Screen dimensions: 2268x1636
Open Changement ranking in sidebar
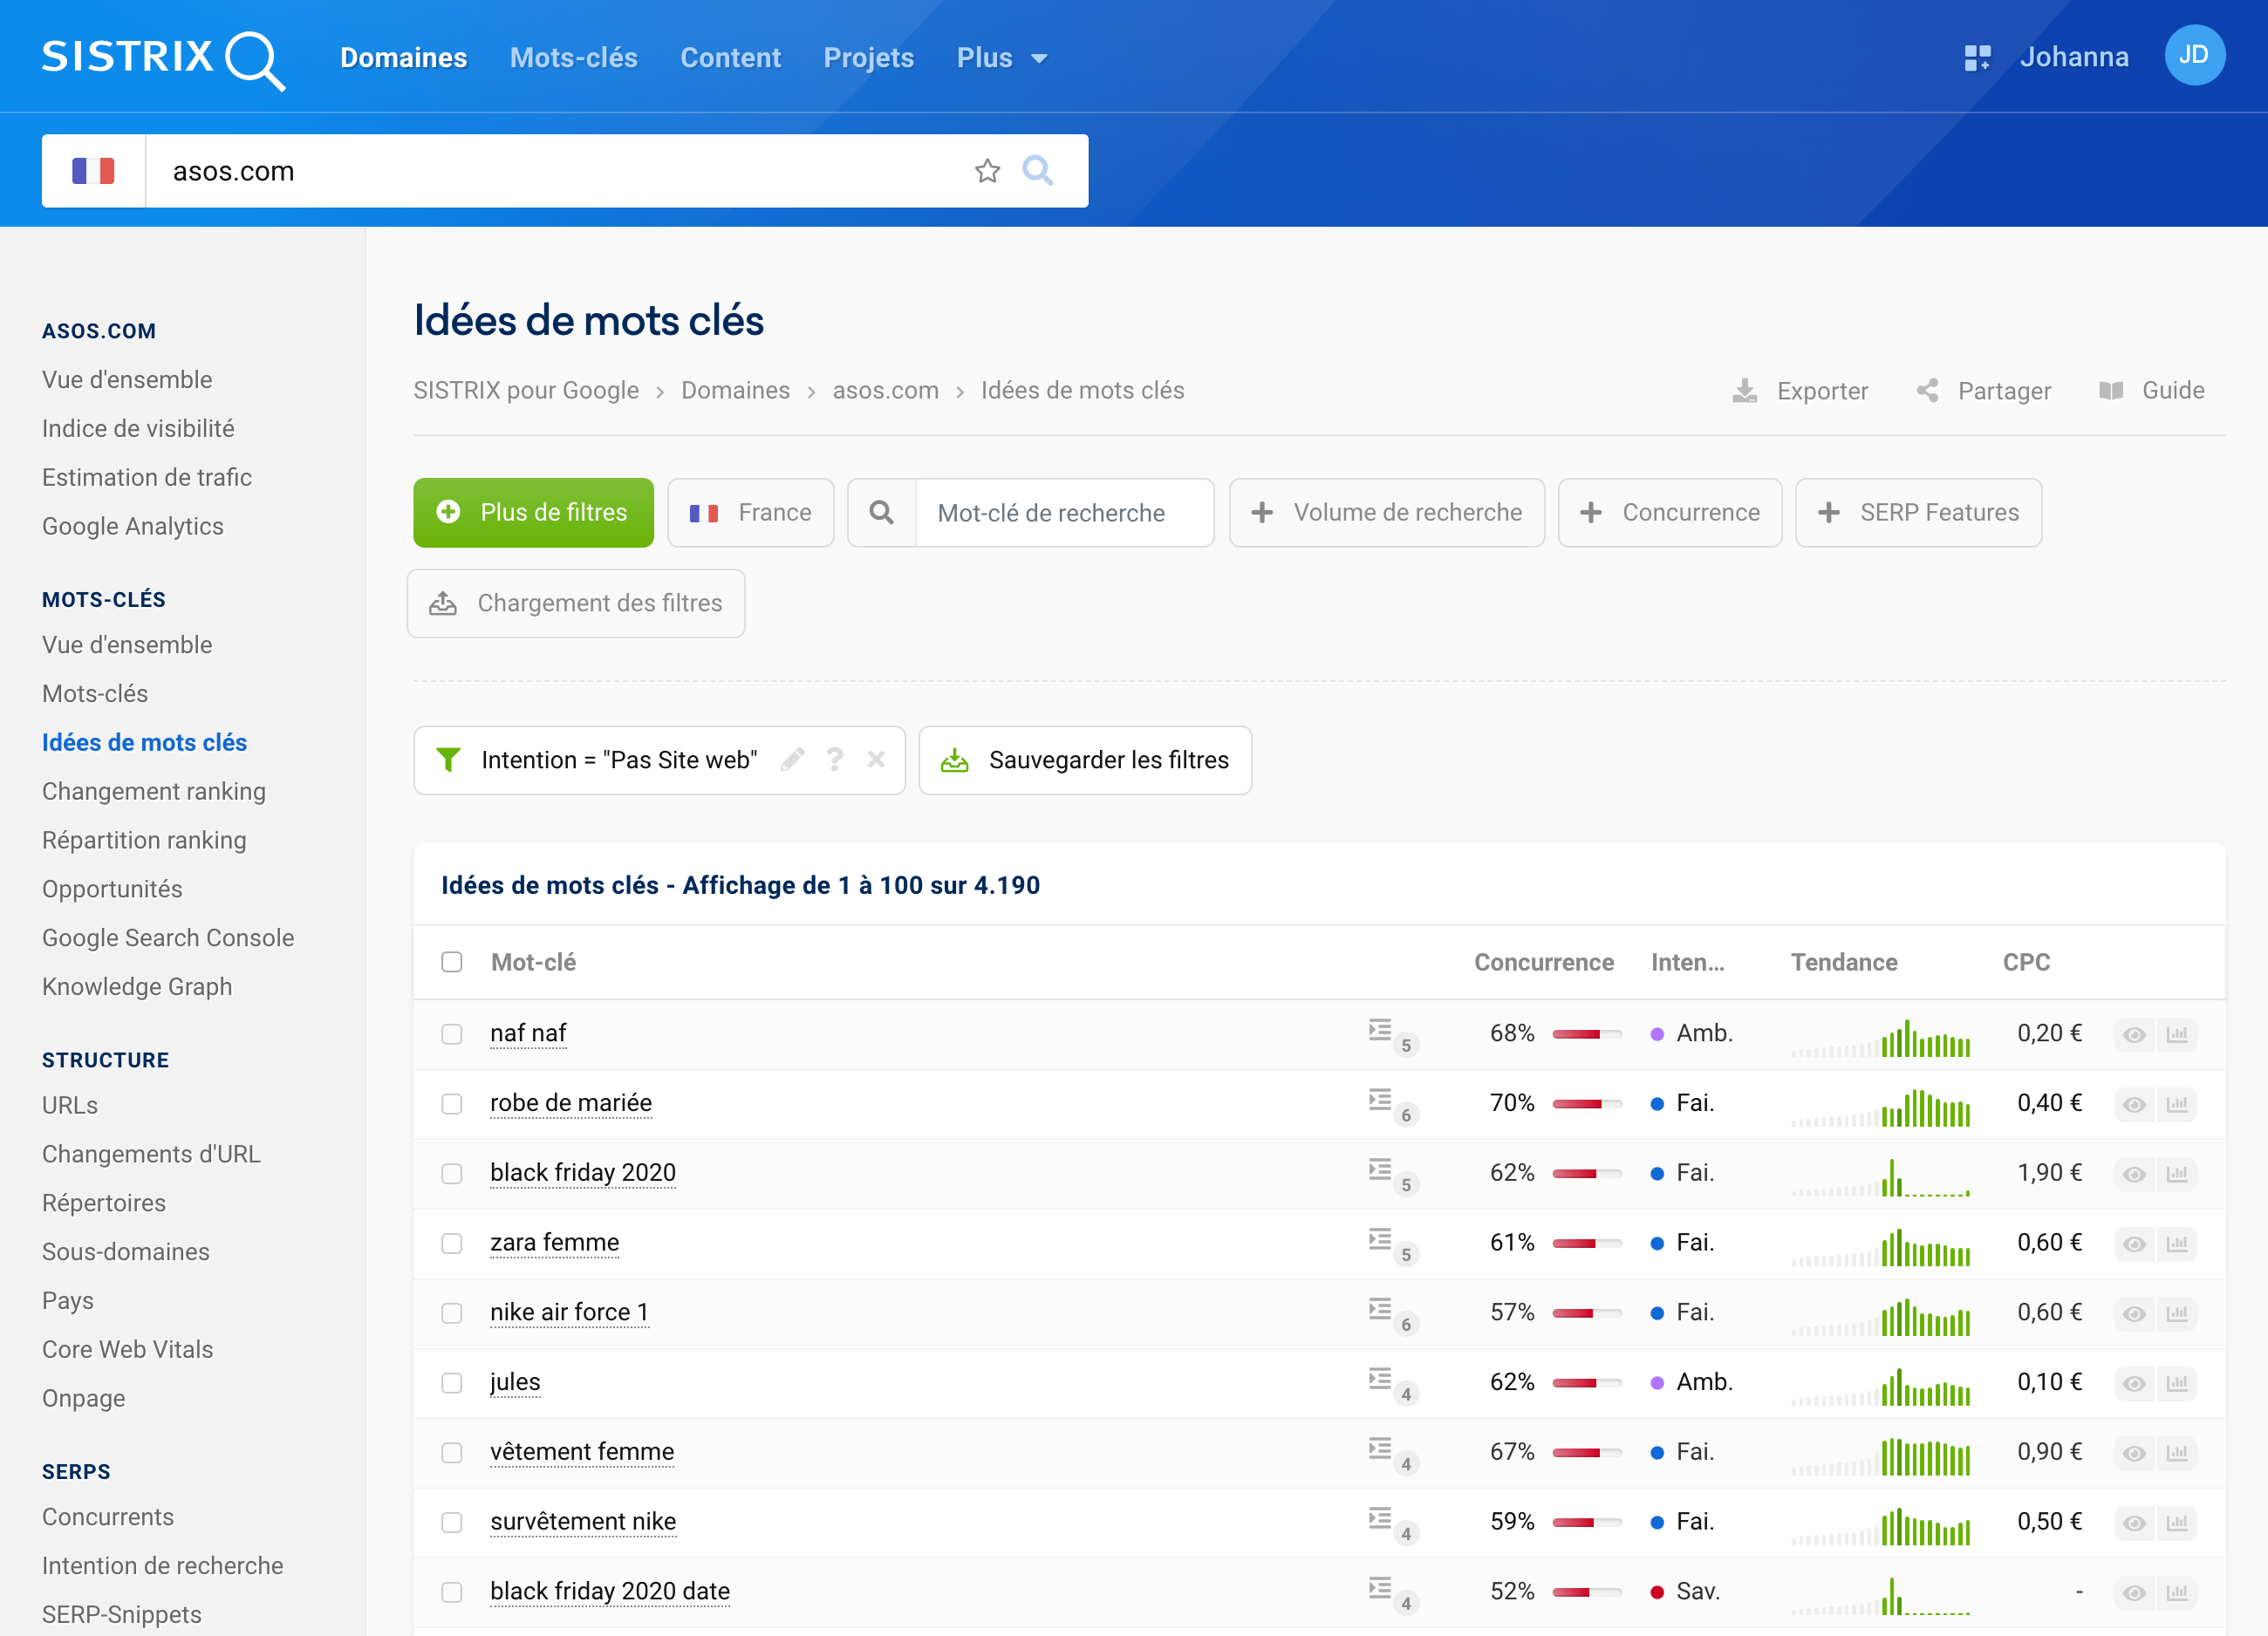click(154, 791)
